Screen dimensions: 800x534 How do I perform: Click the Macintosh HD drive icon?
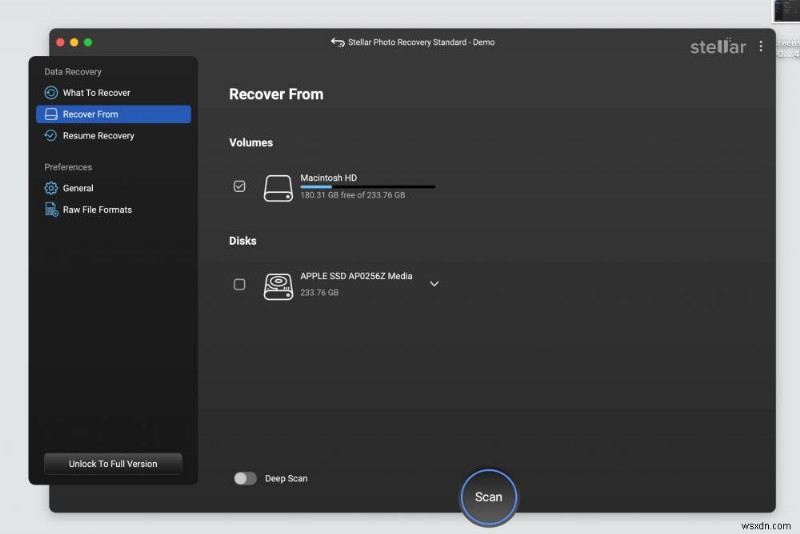click(278, 188)
